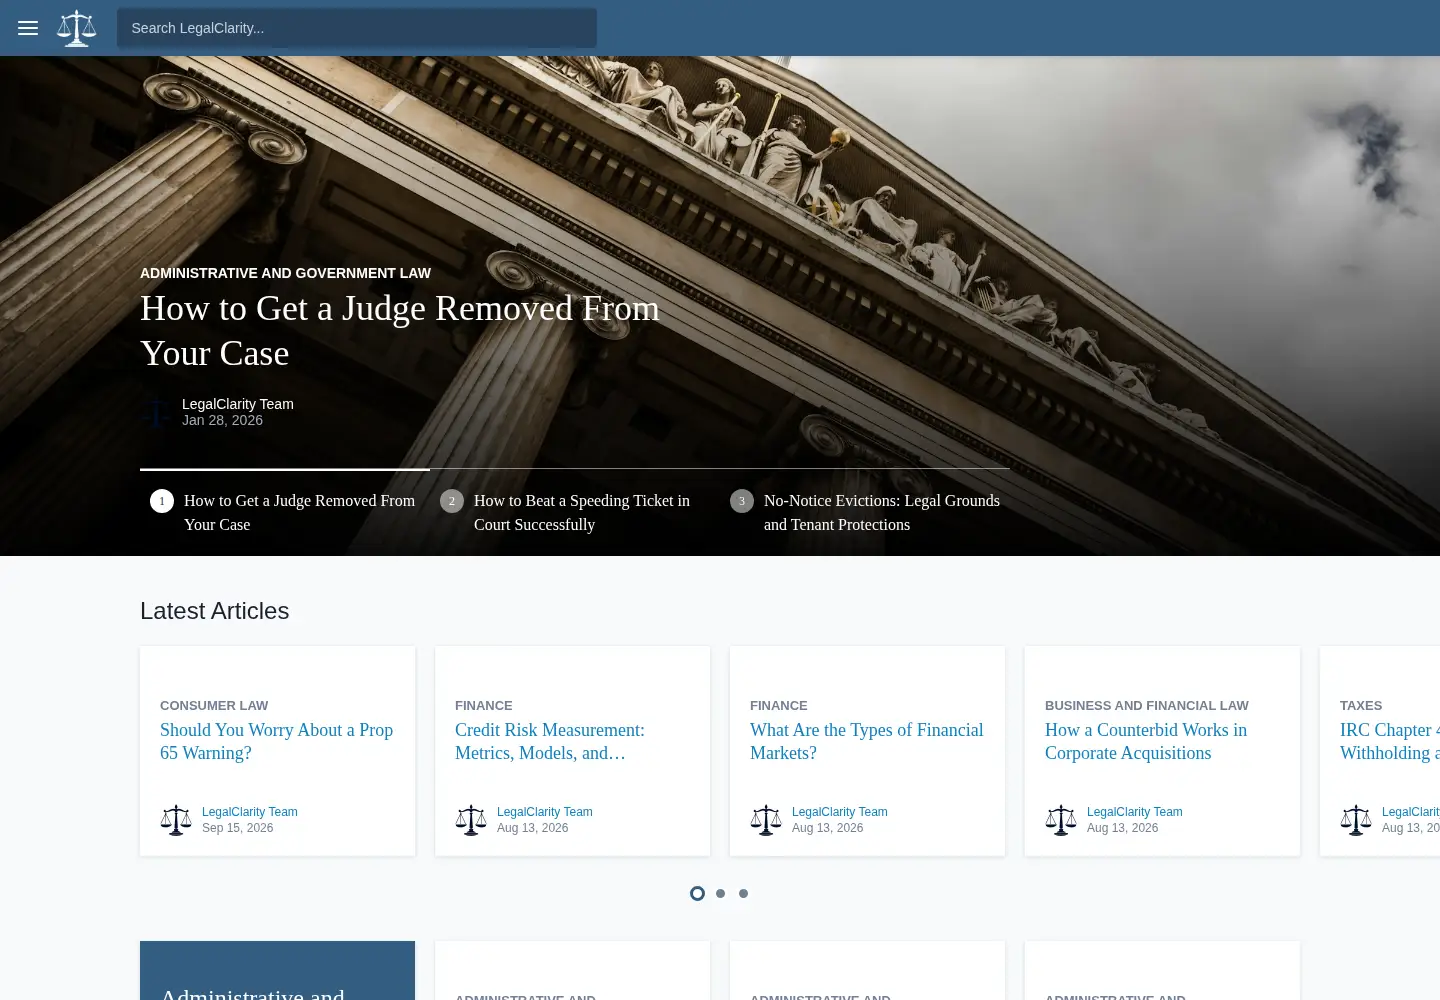Screen dimensions: 1440x1000
Task: Open the blue Administrative category card
Action: (277, 970)
